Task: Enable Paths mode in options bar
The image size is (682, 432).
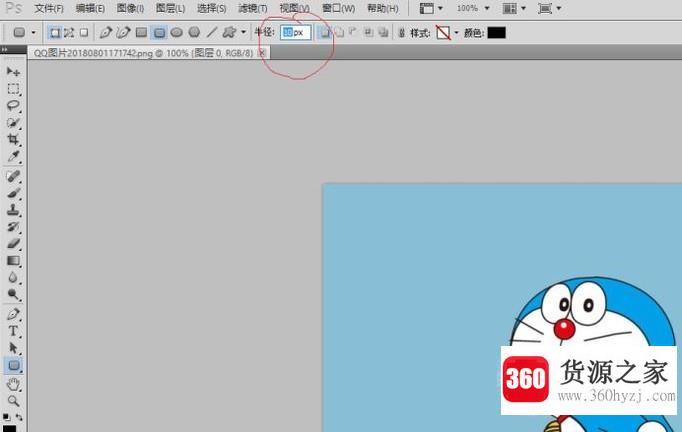Action: pyautogui.click(x=69, y=33)
